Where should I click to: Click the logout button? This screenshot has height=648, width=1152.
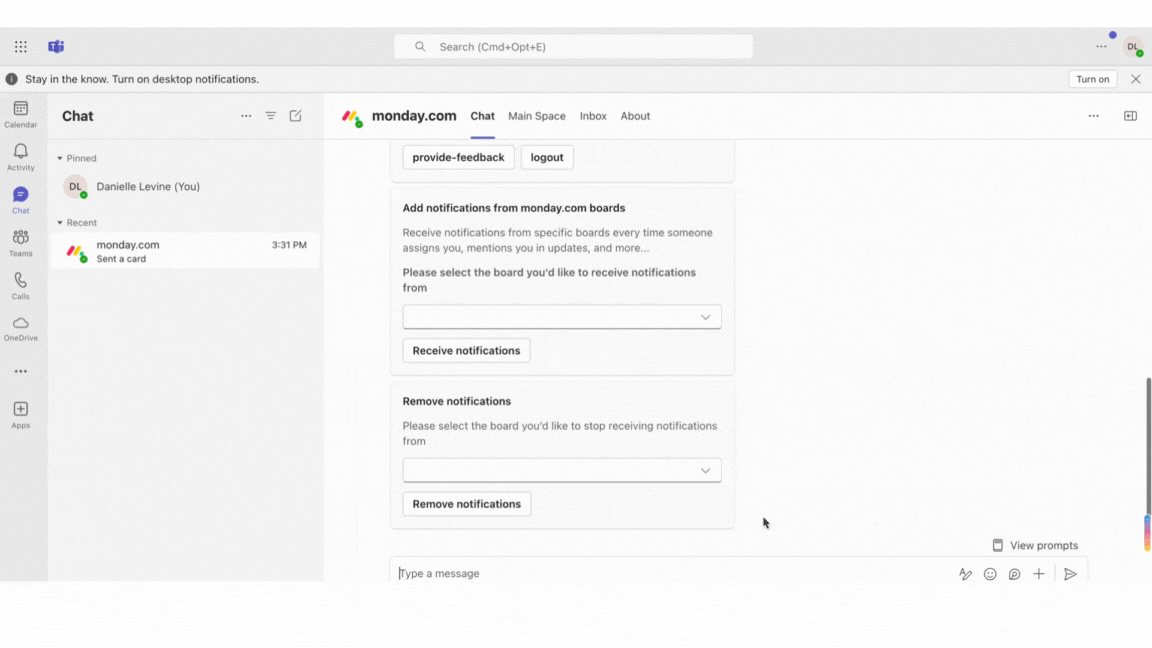[547, 157]
